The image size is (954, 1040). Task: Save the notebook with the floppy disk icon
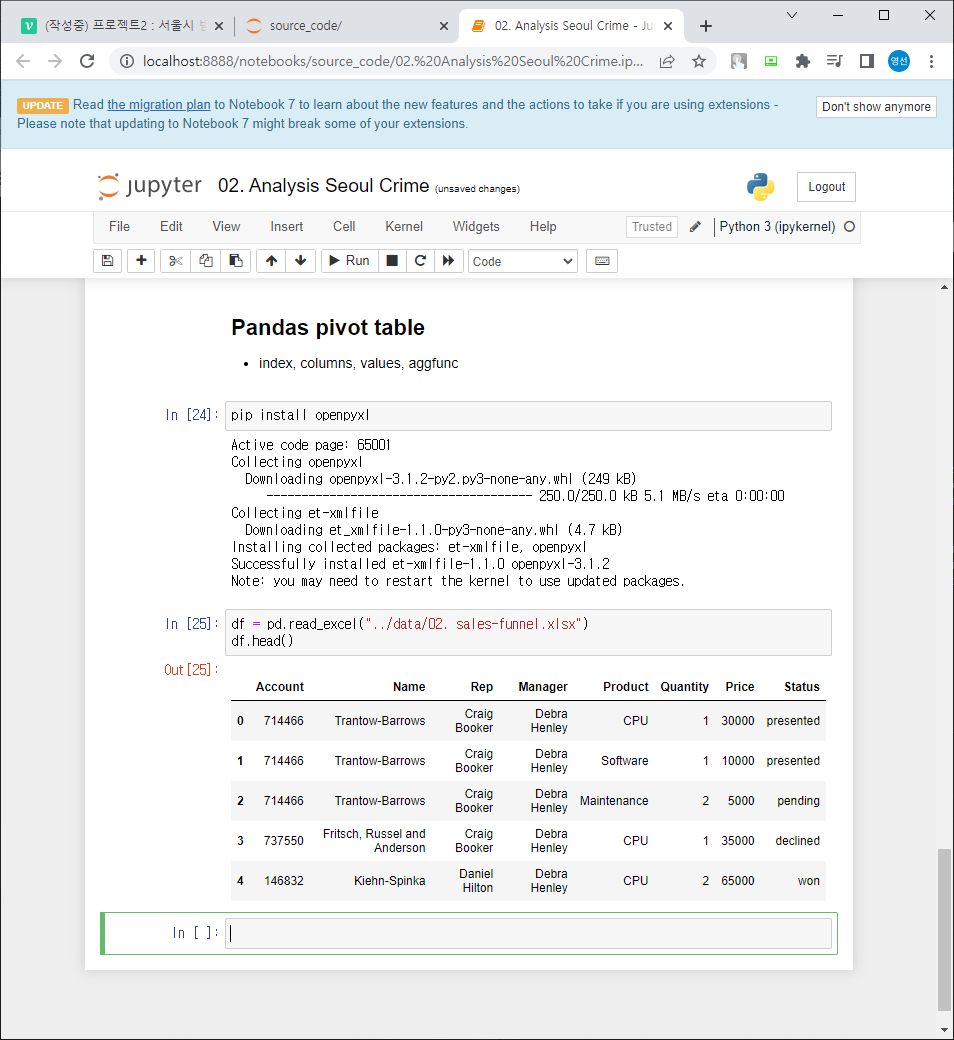[107, 261]
